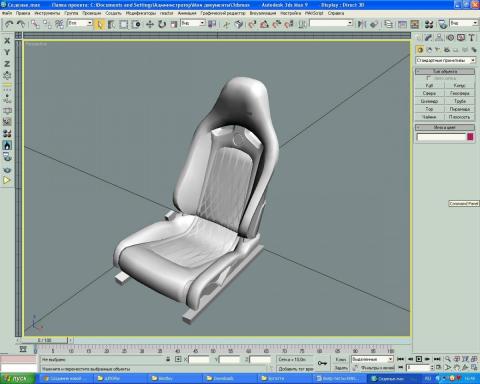480x384 pixels.
Task: Click the Тор primitive button
Action: tap(429, 109)
